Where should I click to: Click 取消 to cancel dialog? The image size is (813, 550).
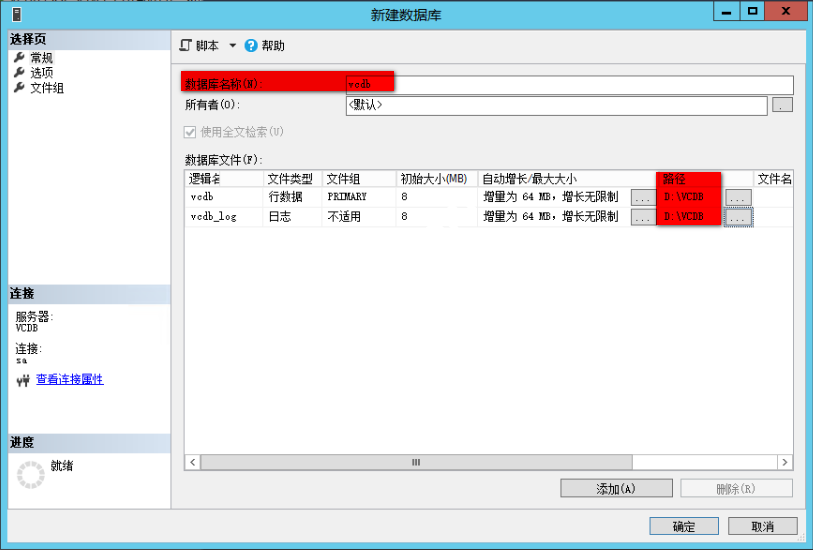click(x=763, y=526)
